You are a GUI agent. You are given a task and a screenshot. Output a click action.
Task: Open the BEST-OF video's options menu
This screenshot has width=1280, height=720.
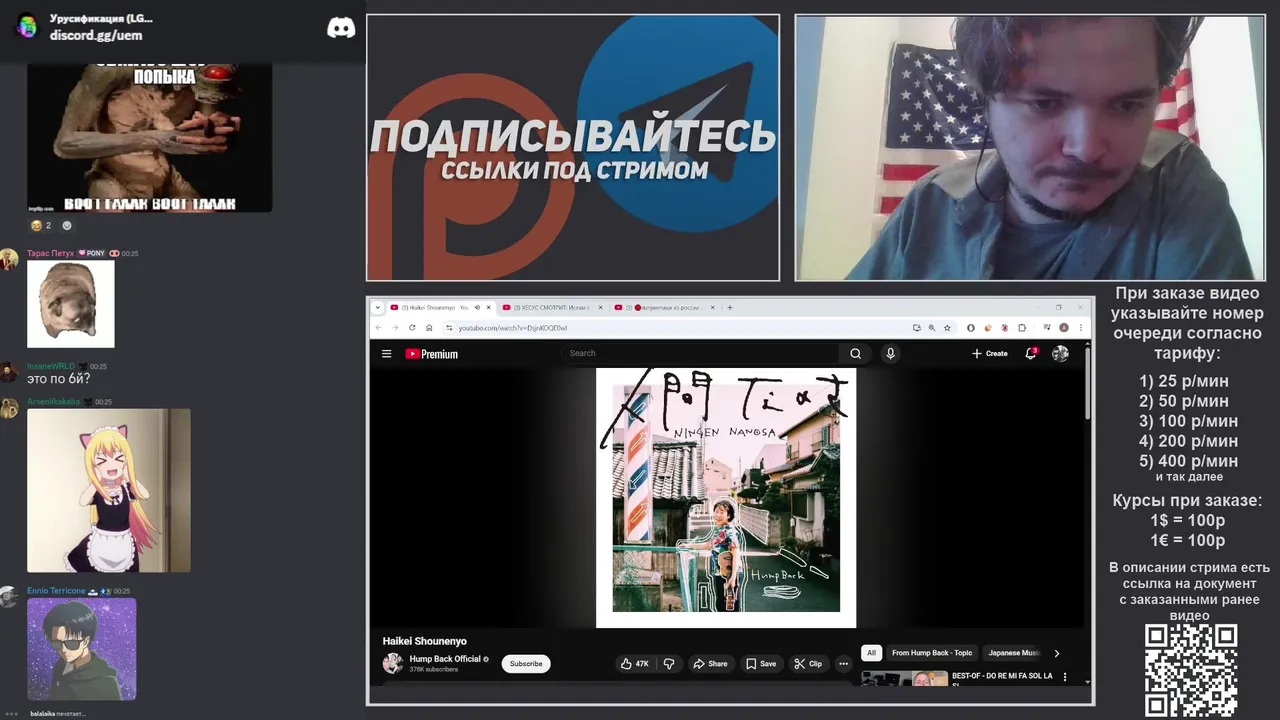pos(1064,677)
